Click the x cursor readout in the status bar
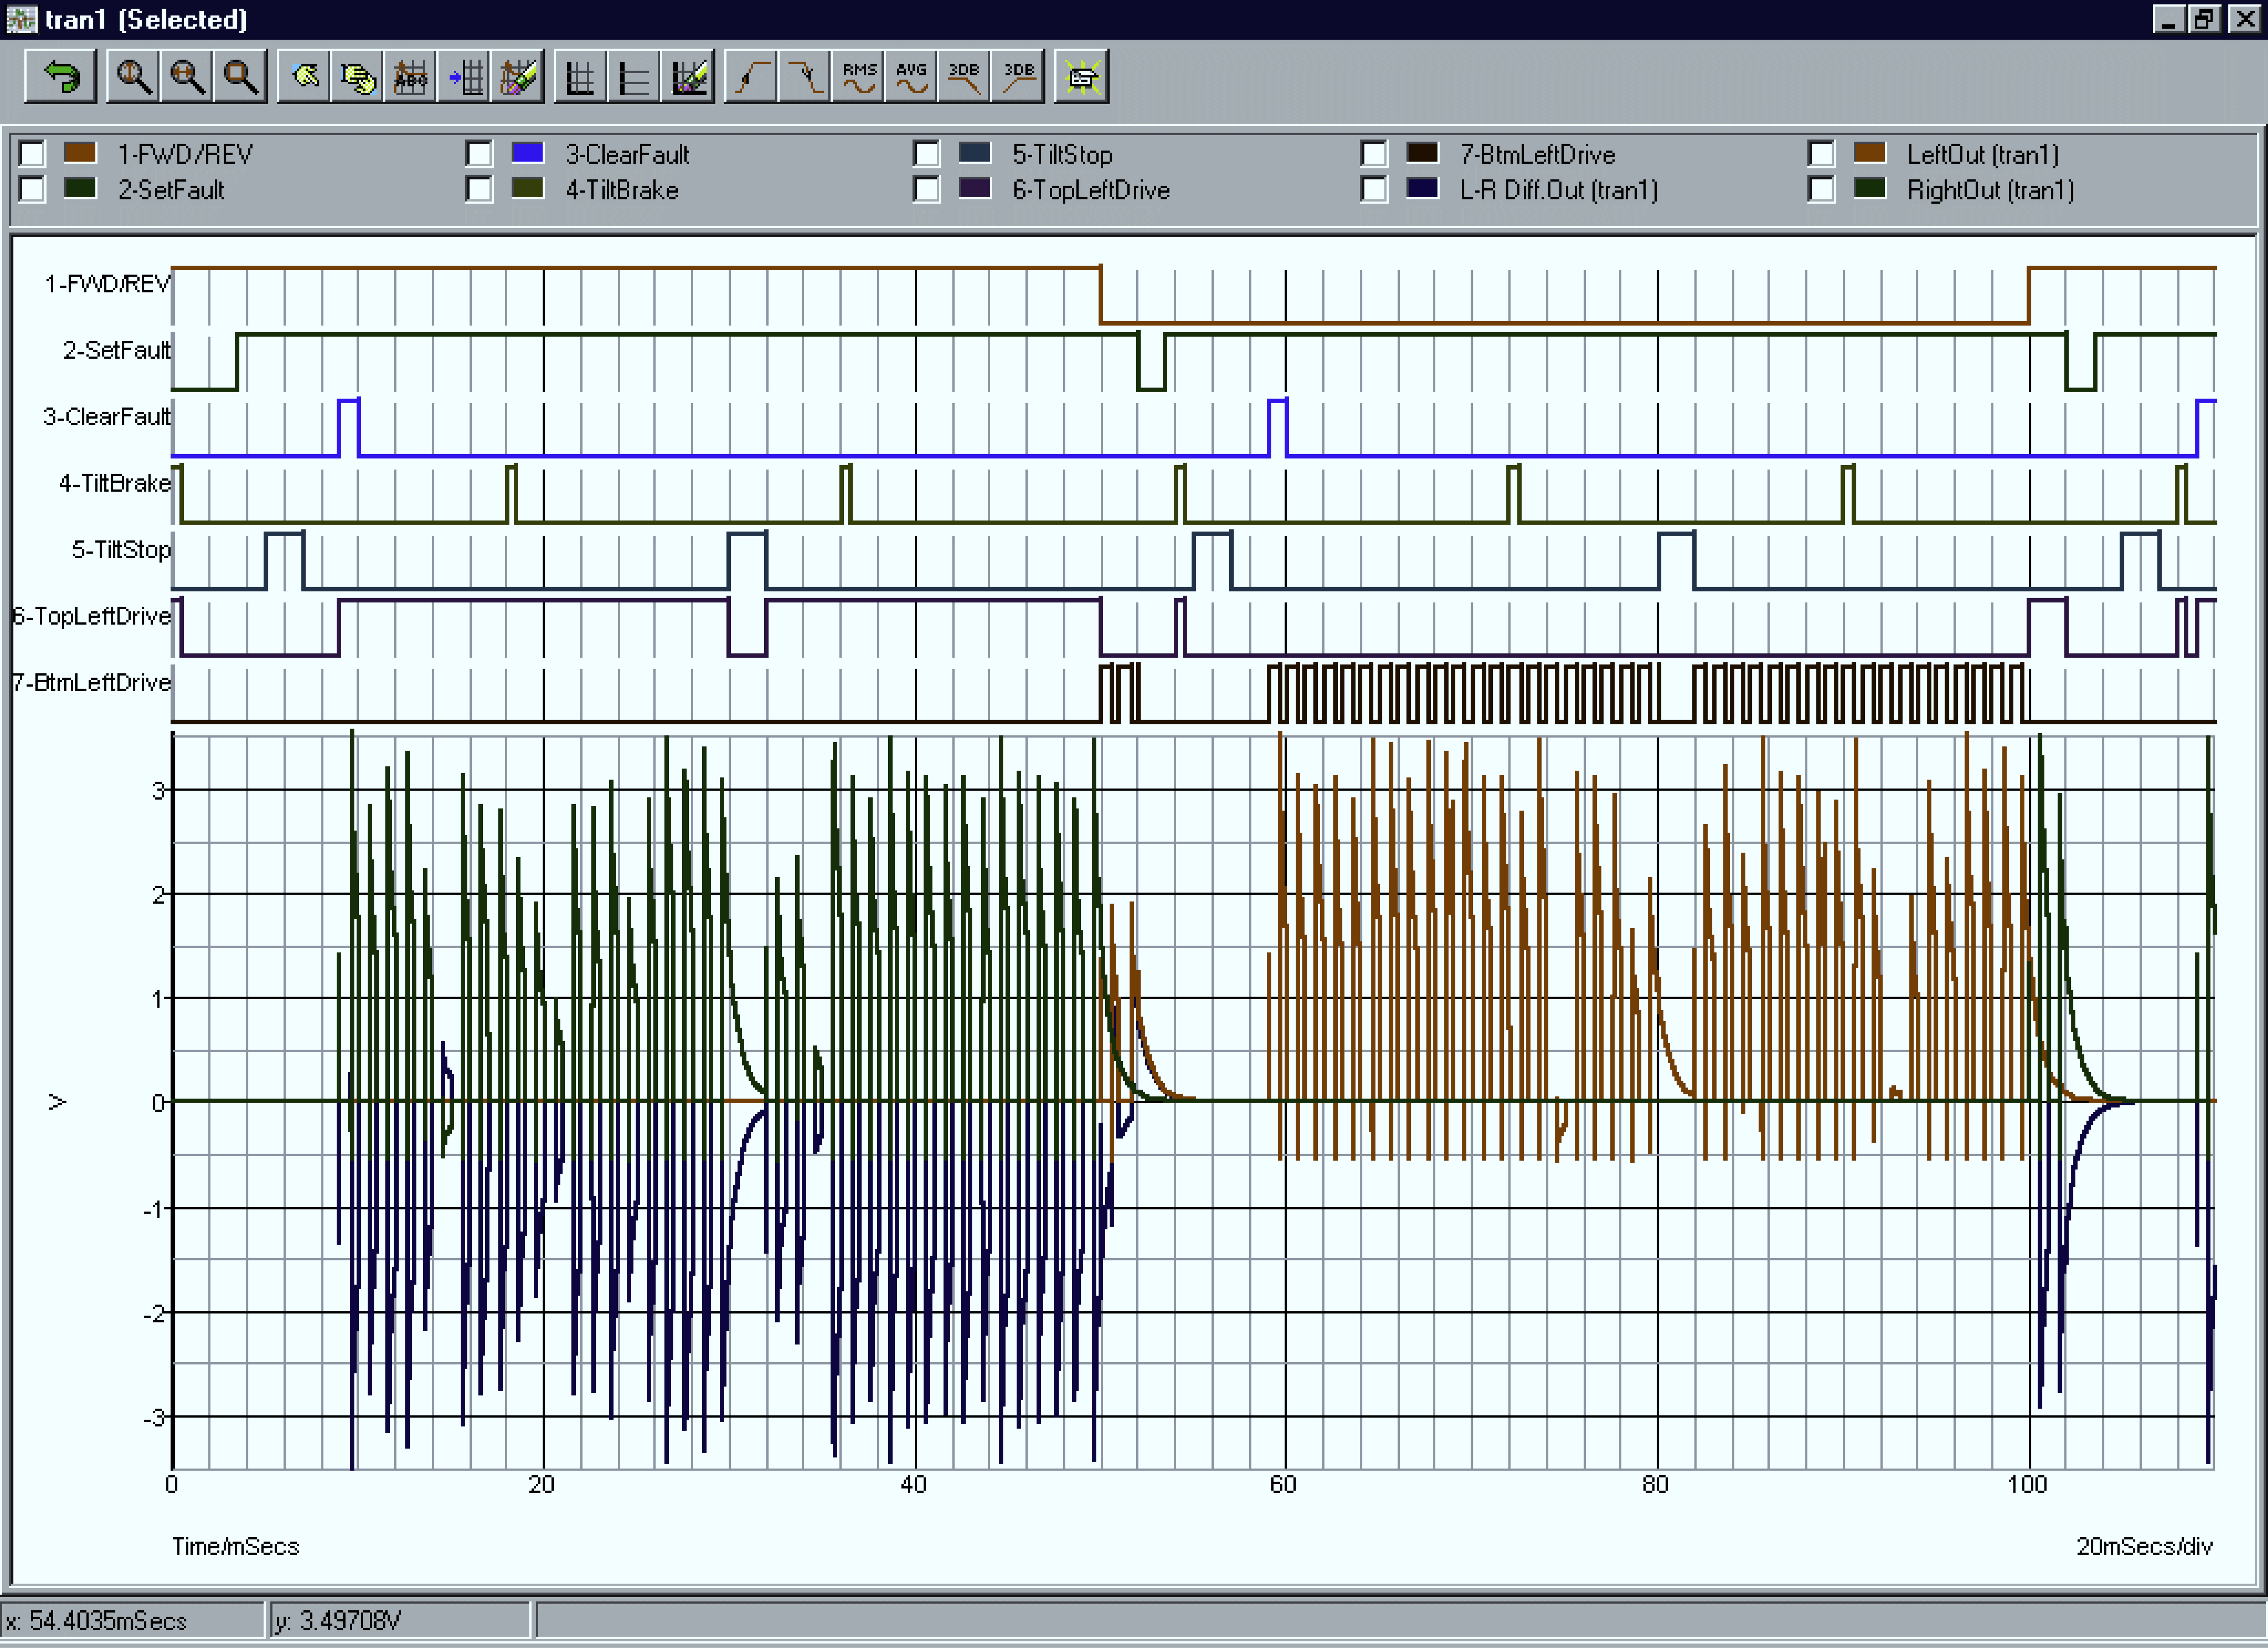The image size is (2268, 1648). 132,1620
